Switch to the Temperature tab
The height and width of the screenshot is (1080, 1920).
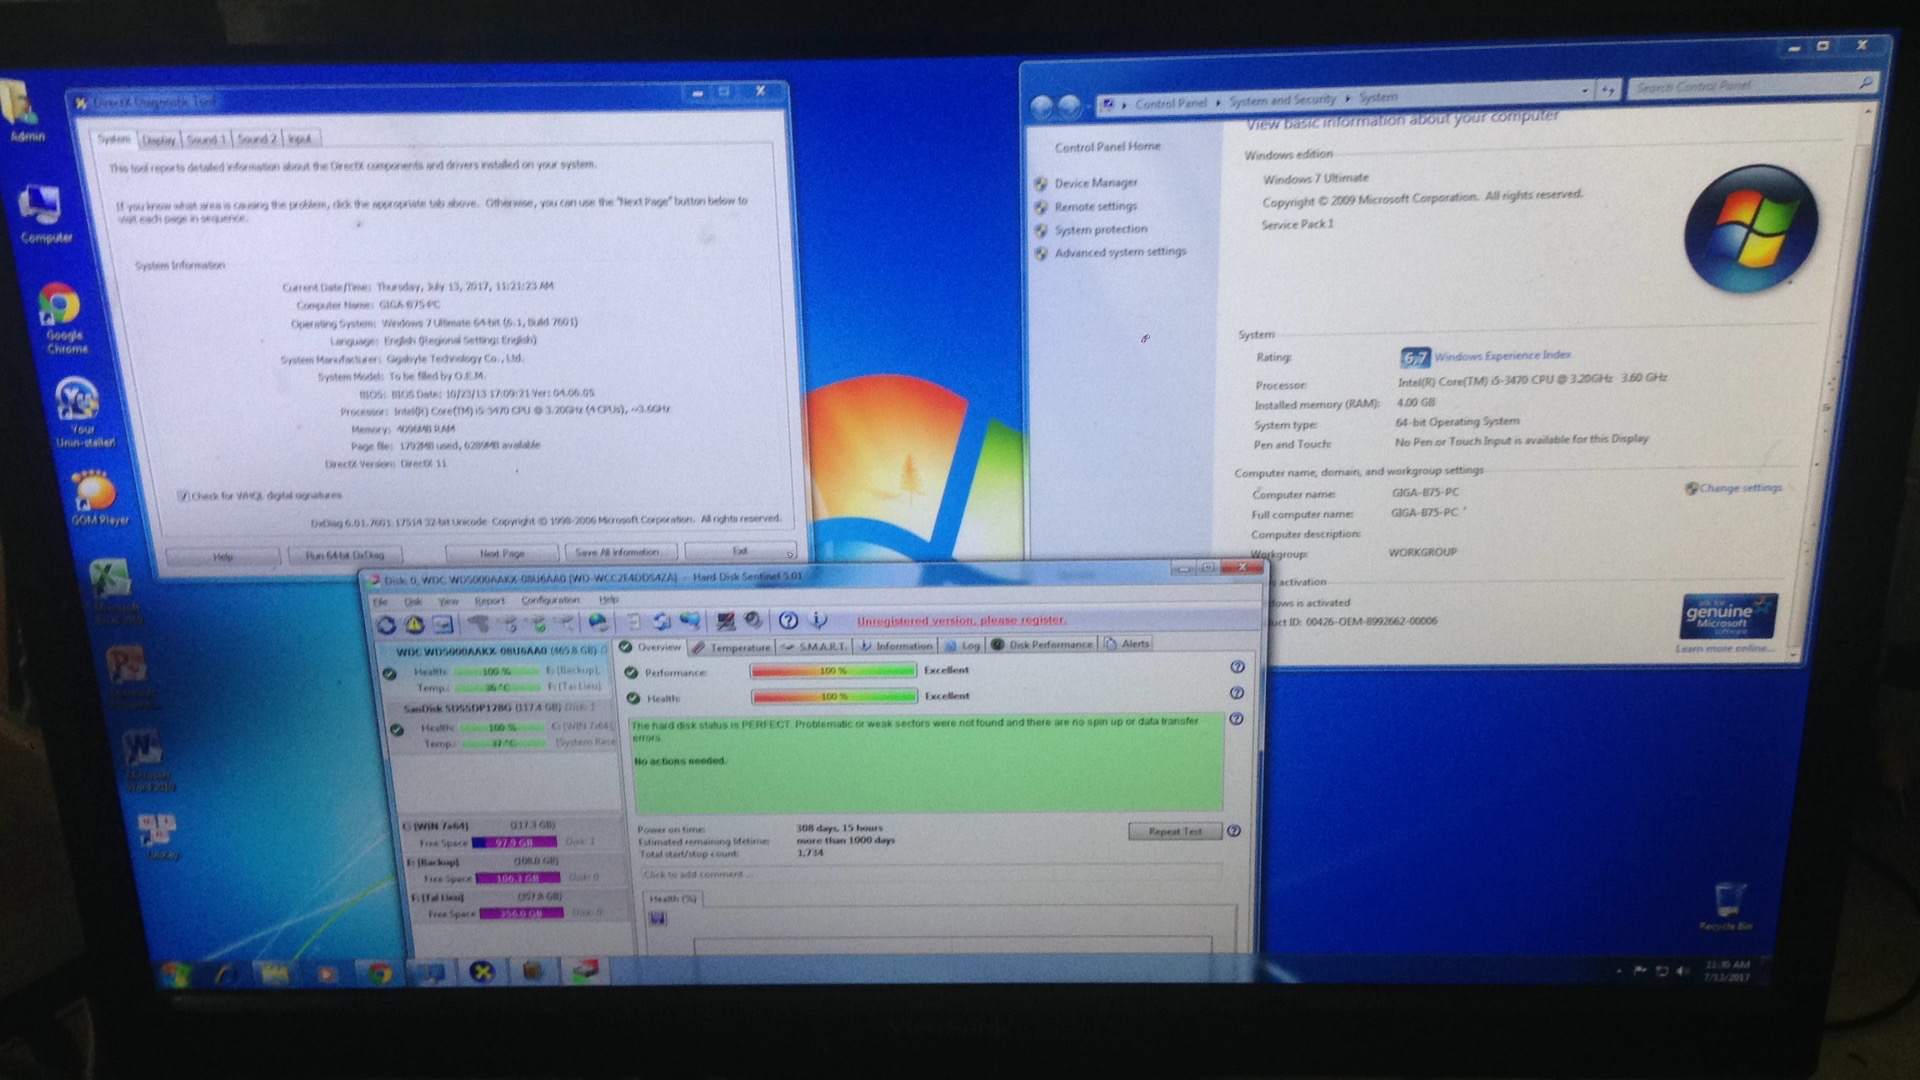tap(731, 647)
